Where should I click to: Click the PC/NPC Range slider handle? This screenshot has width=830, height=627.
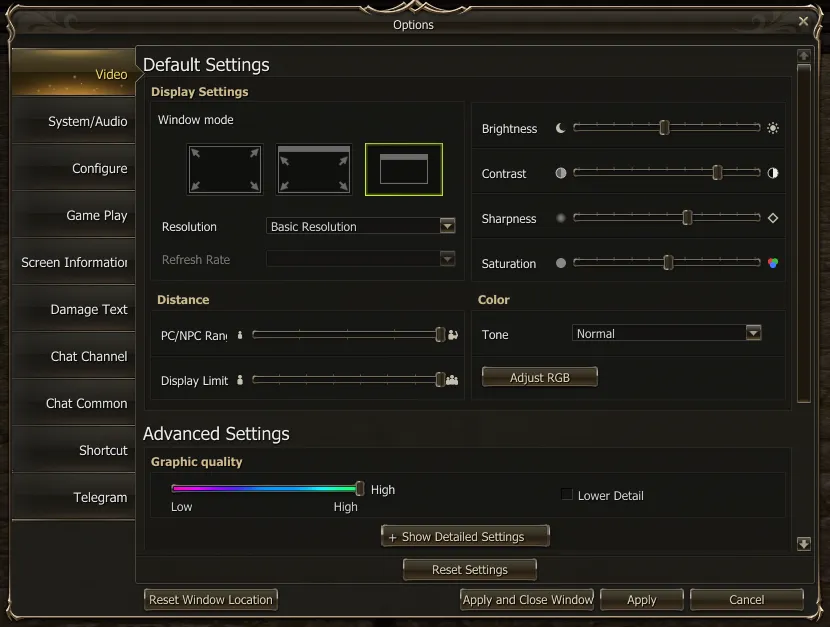pos(440,334)
